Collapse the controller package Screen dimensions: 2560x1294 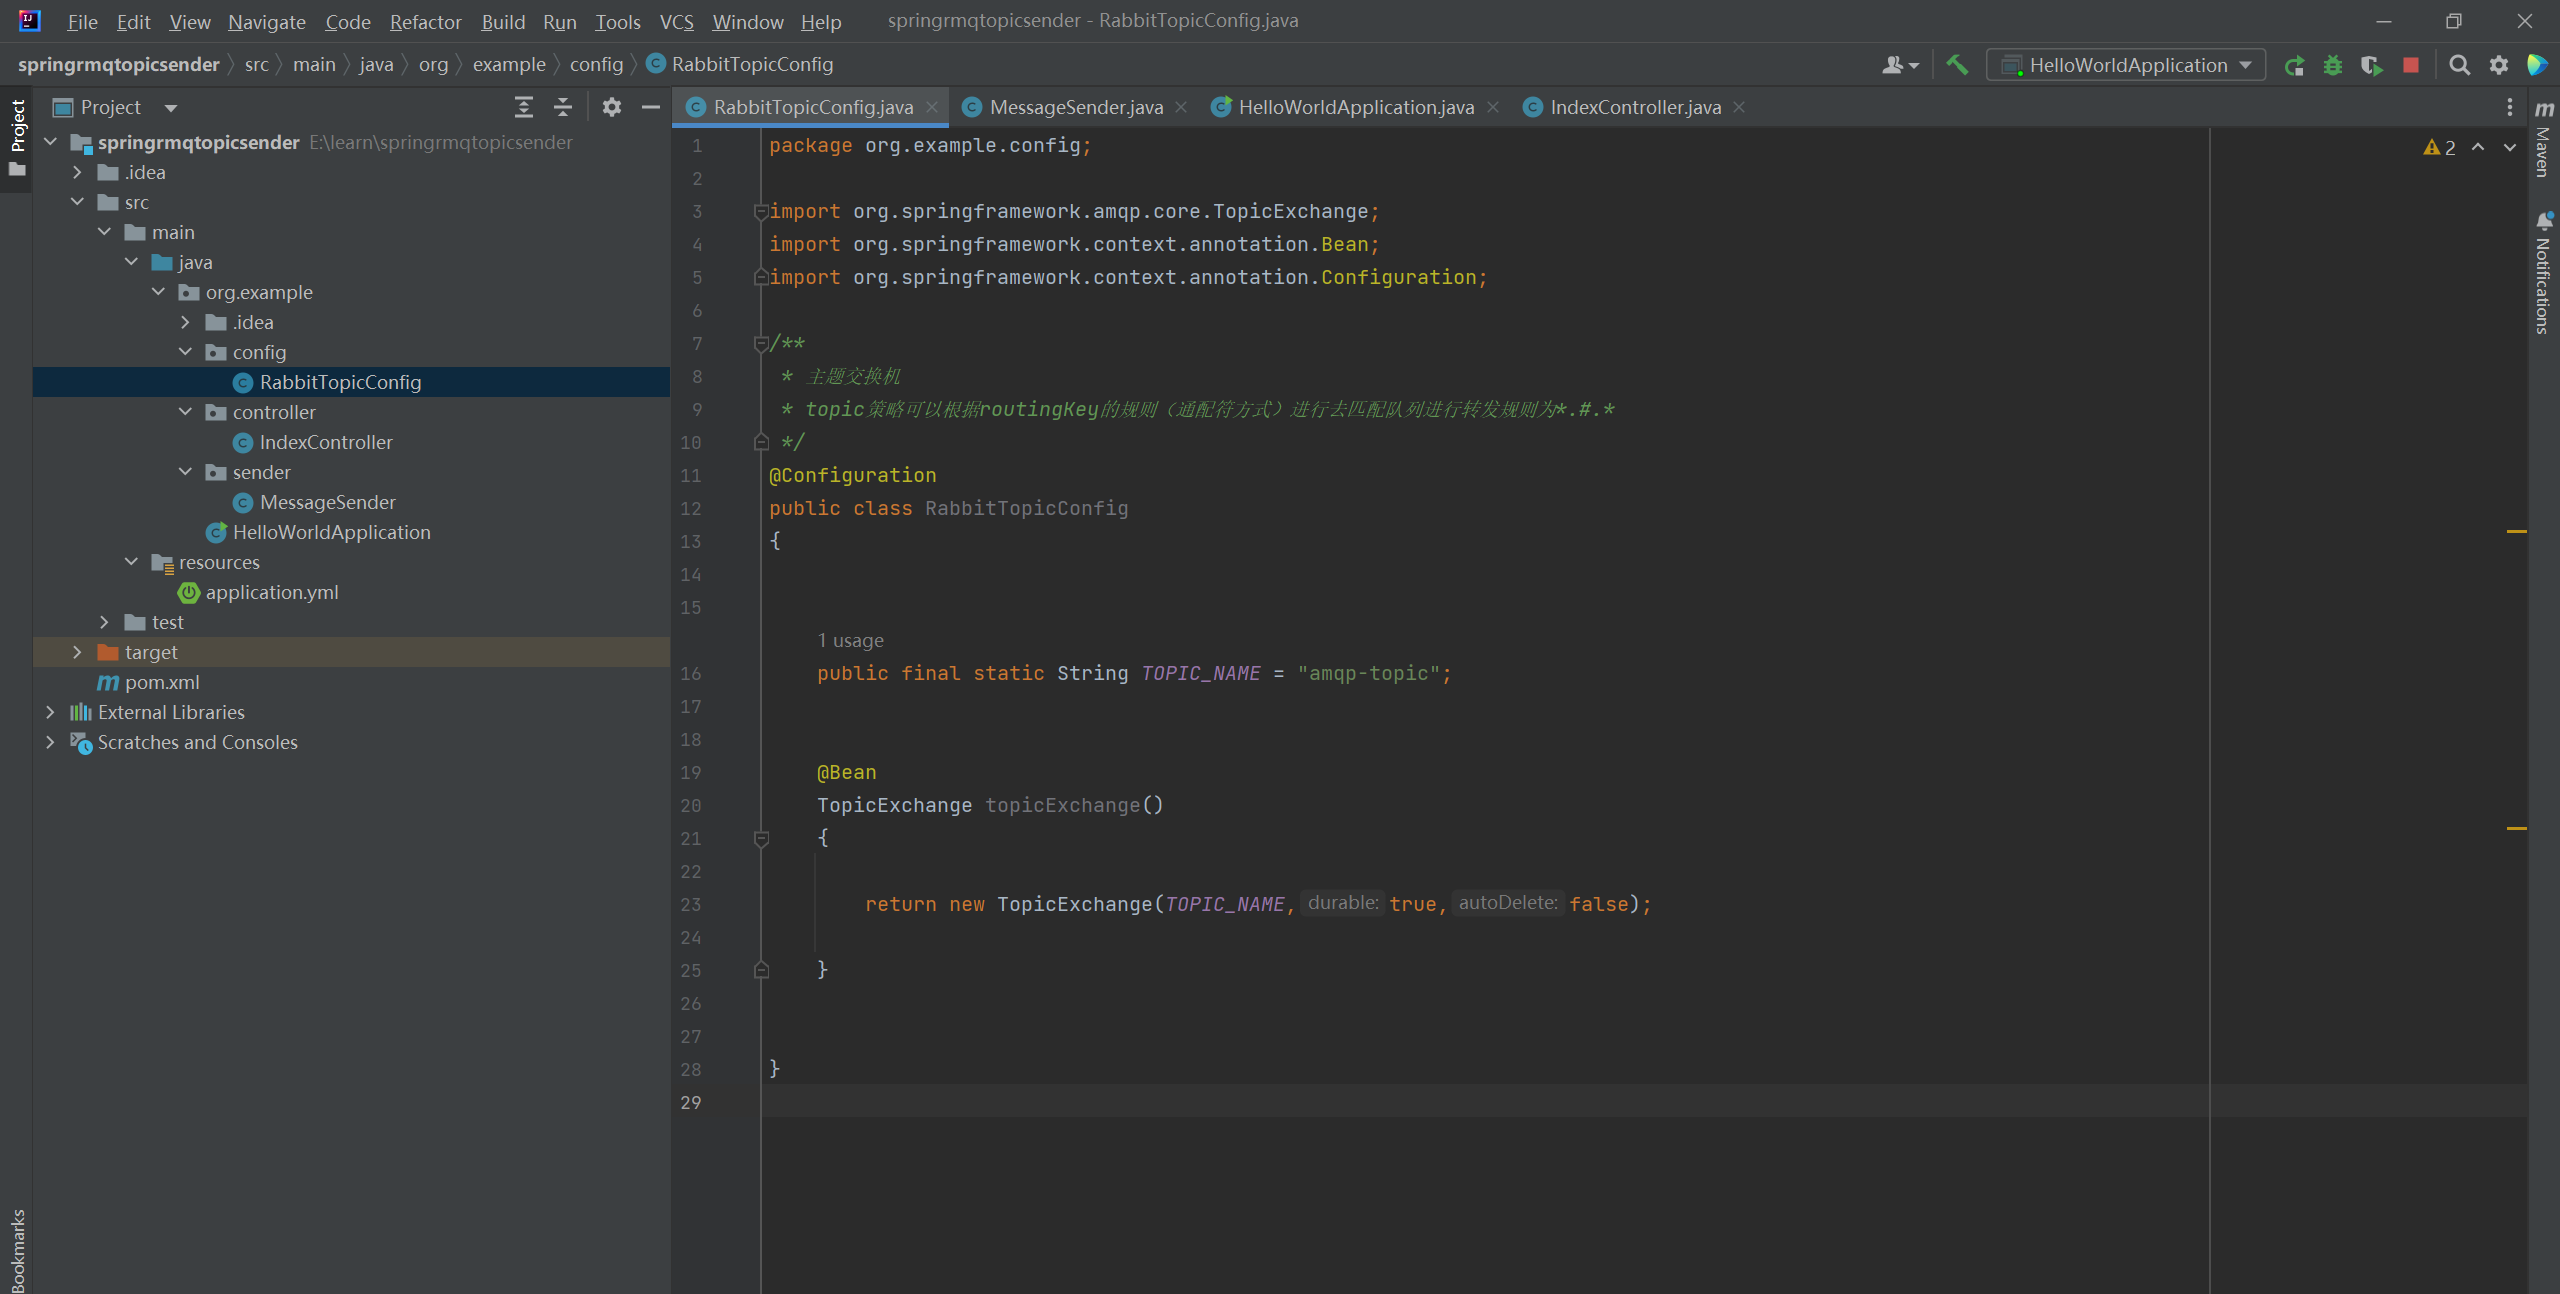coord(185,412)
